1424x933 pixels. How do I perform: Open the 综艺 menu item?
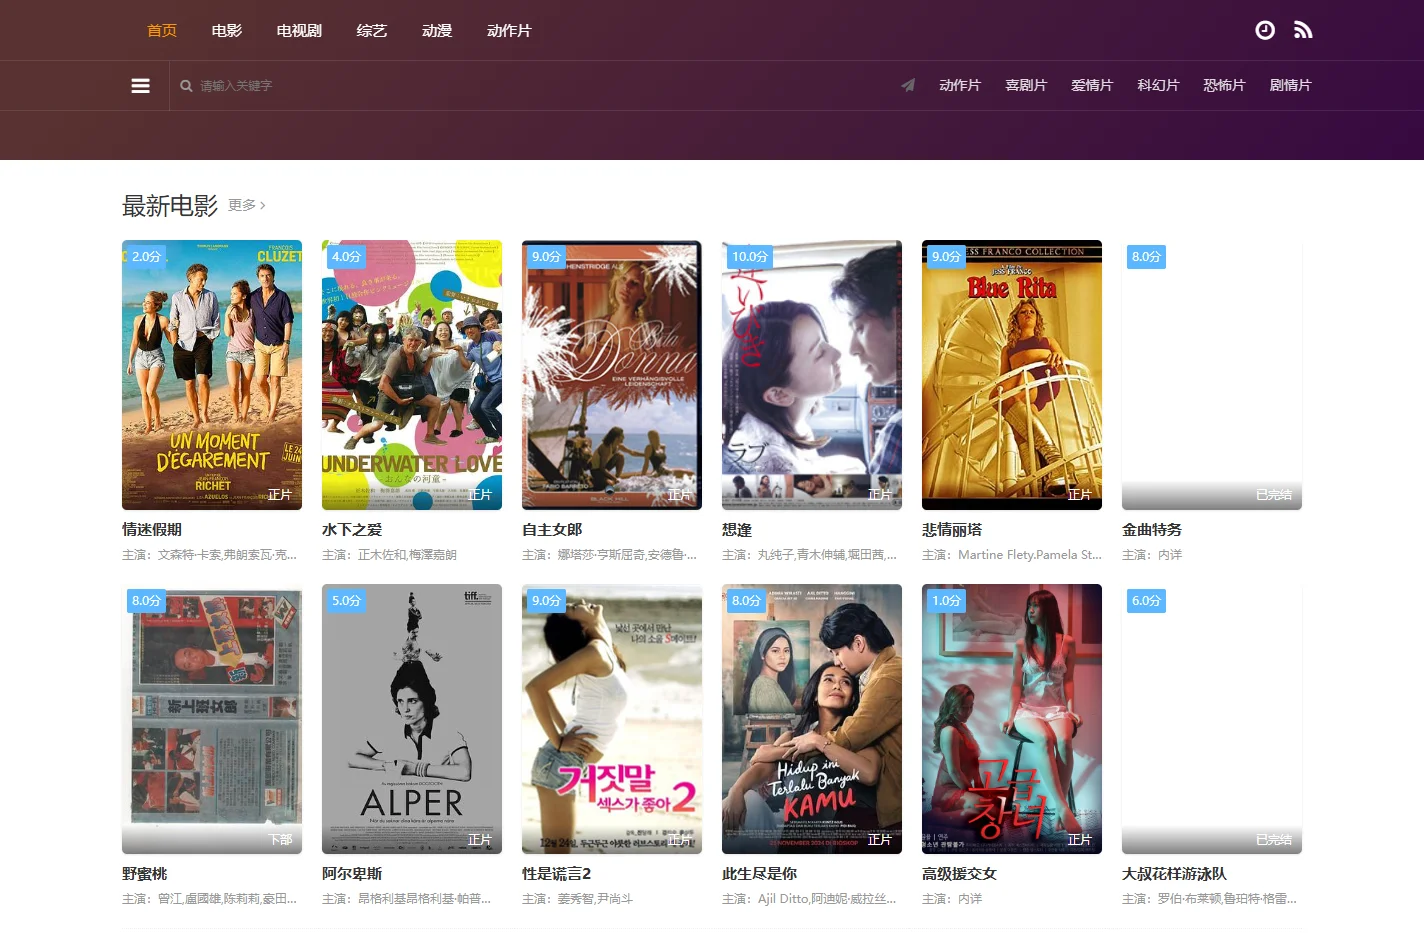tap(372, 31)
